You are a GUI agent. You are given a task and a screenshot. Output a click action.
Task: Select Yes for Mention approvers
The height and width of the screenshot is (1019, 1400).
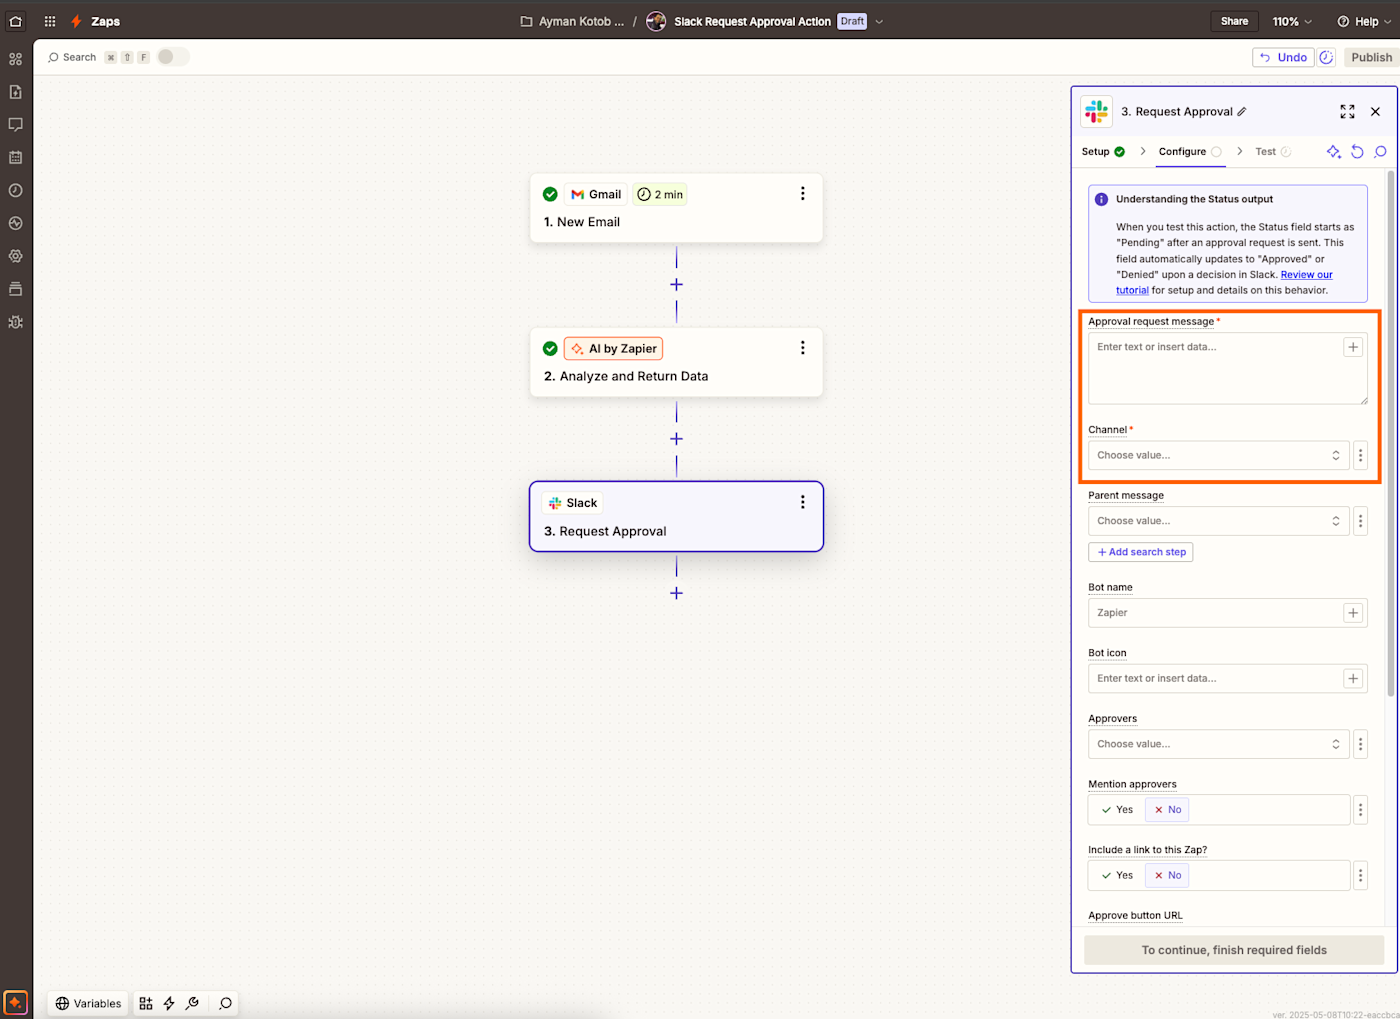[x=1117, y=810]
